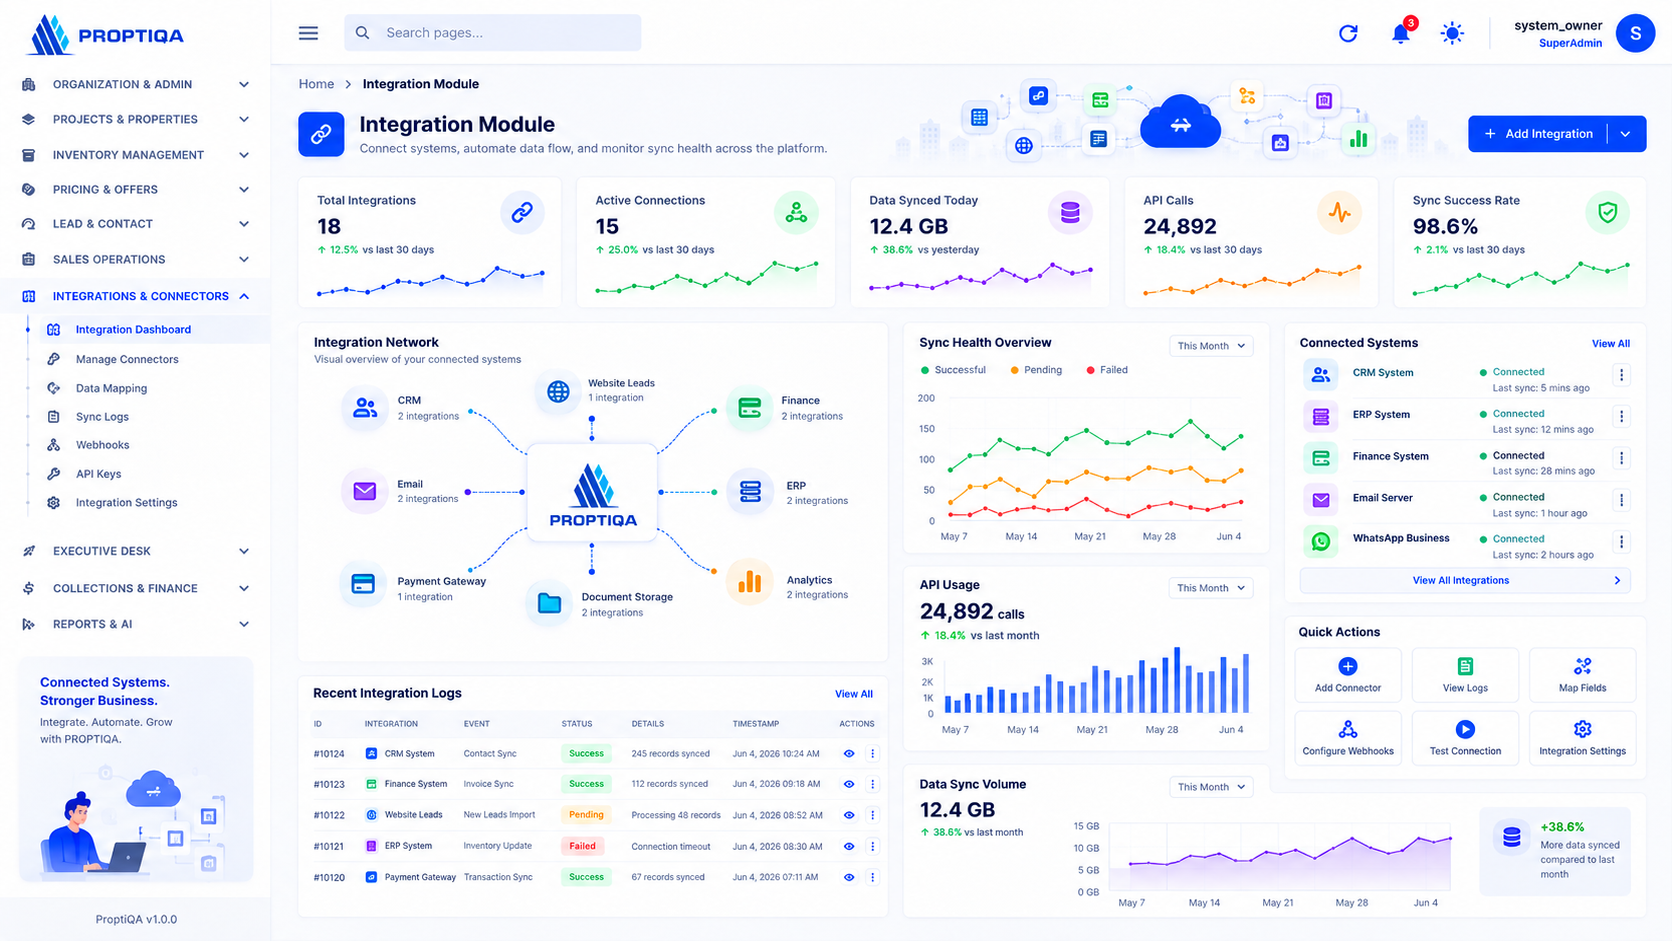Open Webhooks menu item
This screenshot has width=1672, height=941.
(x=102, y=445)
